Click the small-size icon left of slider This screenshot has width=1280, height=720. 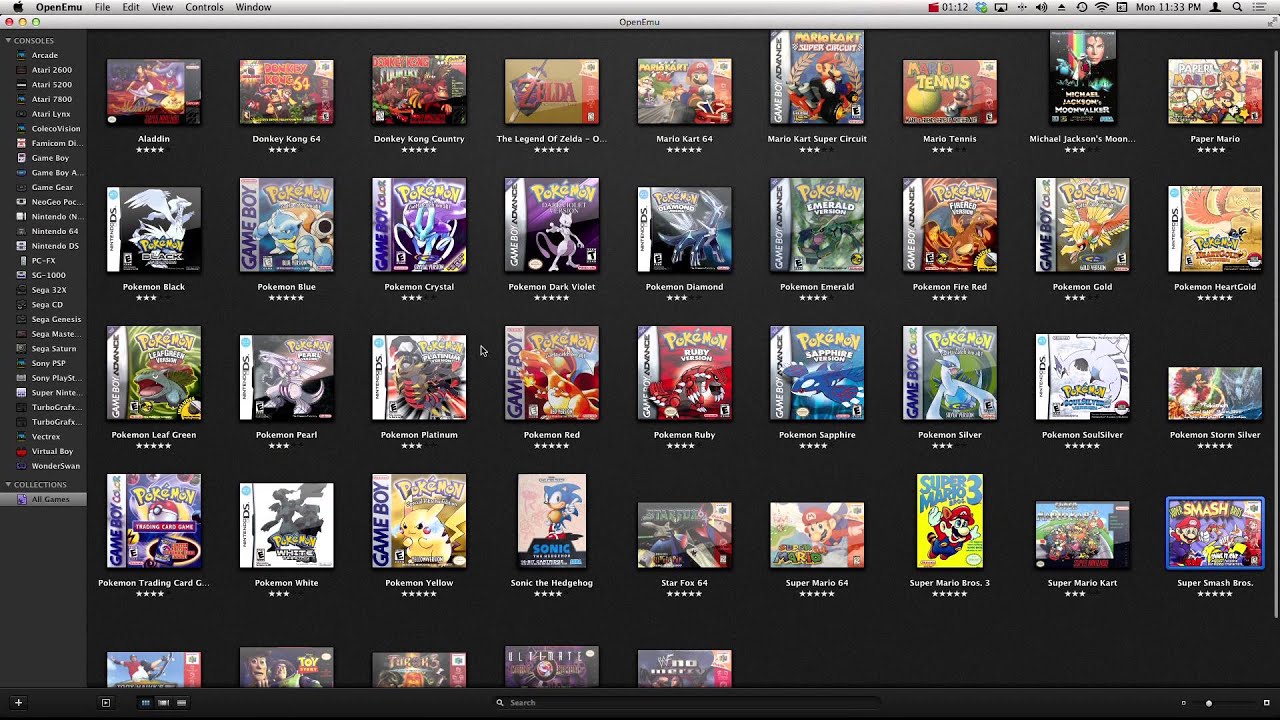[x=1183, y=703]
